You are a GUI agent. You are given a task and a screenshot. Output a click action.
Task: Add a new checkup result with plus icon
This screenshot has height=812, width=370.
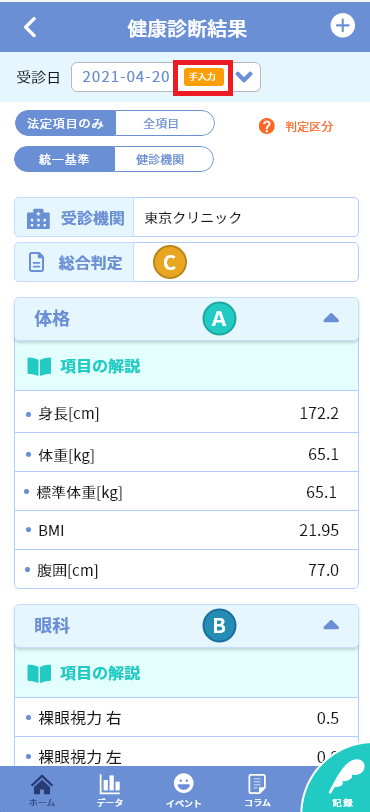tap(343, 26)
